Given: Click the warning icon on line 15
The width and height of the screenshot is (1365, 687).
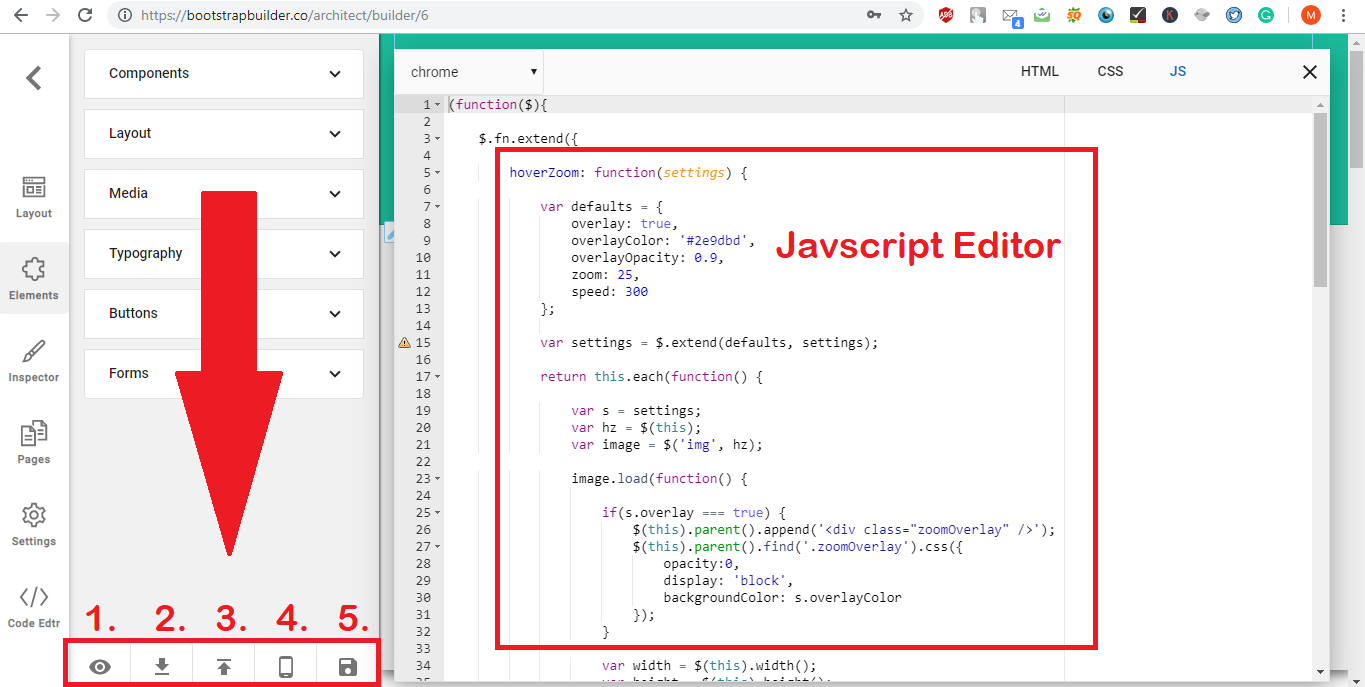Looking at the screenshot, I should pos(404,342).
